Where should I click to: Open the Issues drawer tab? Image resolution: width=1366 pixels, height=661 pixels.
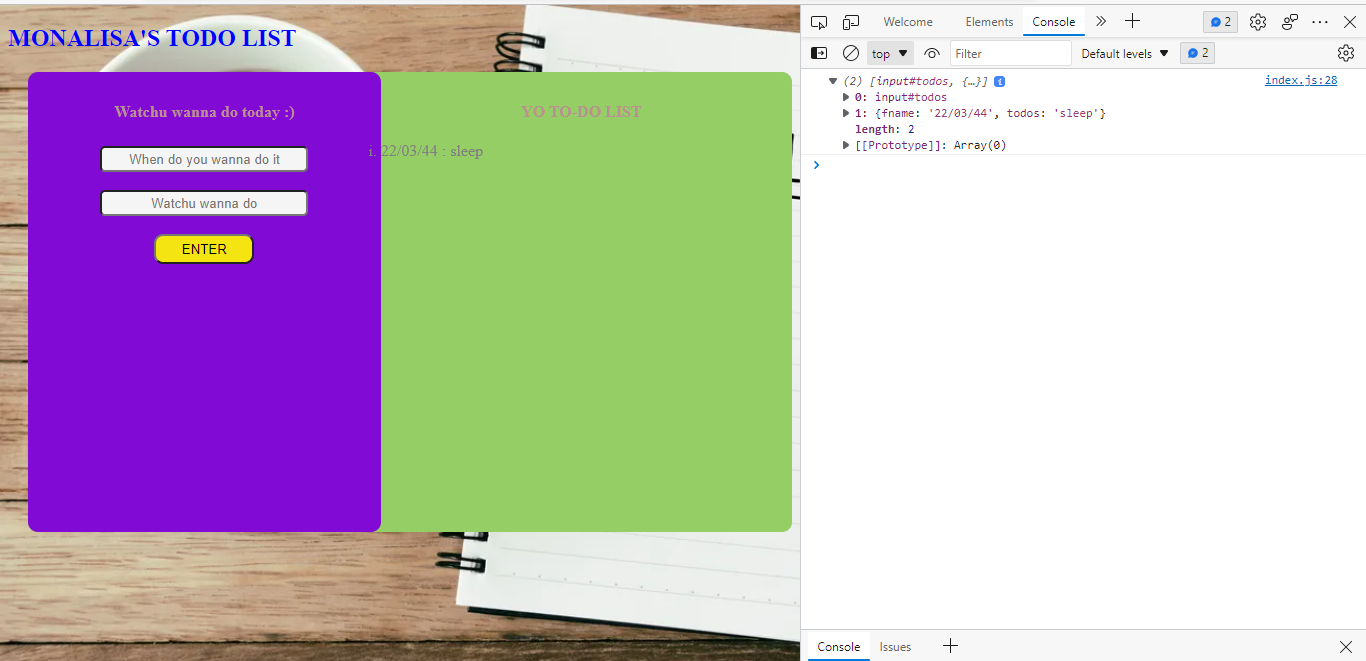[x=895, y=647]
